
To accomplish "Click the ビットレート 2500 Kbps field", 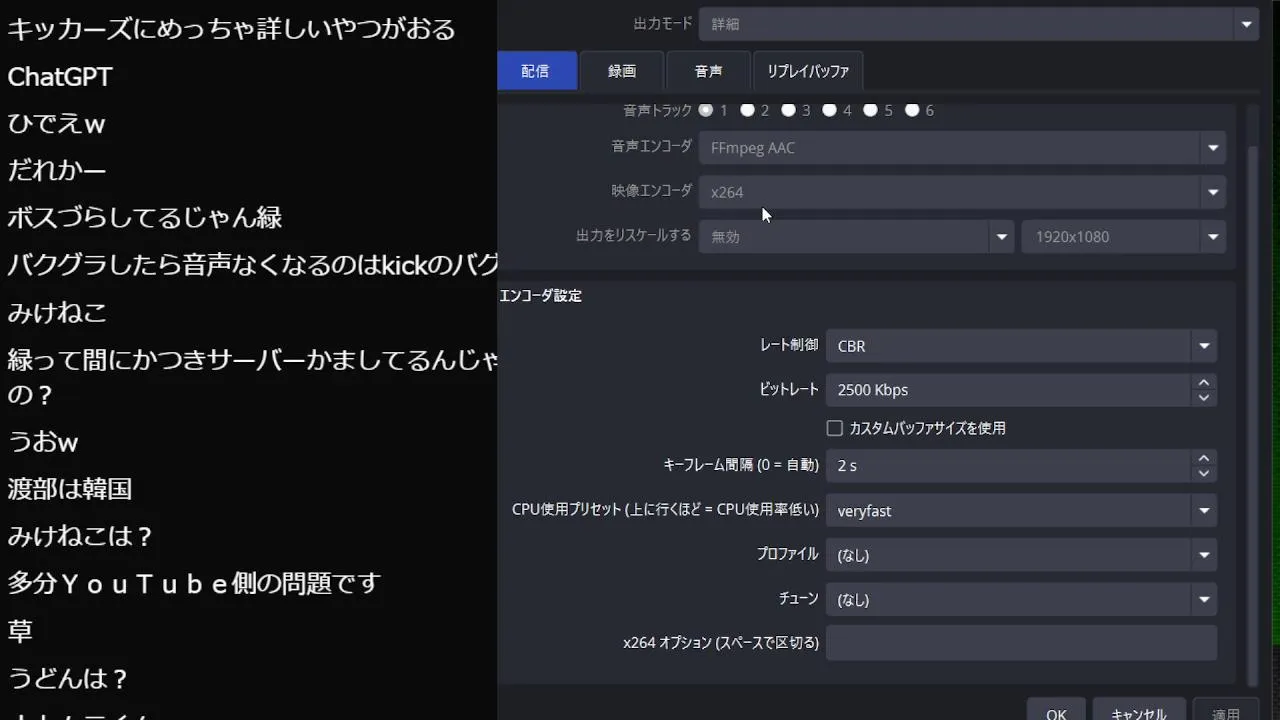I will (1008, 390).
